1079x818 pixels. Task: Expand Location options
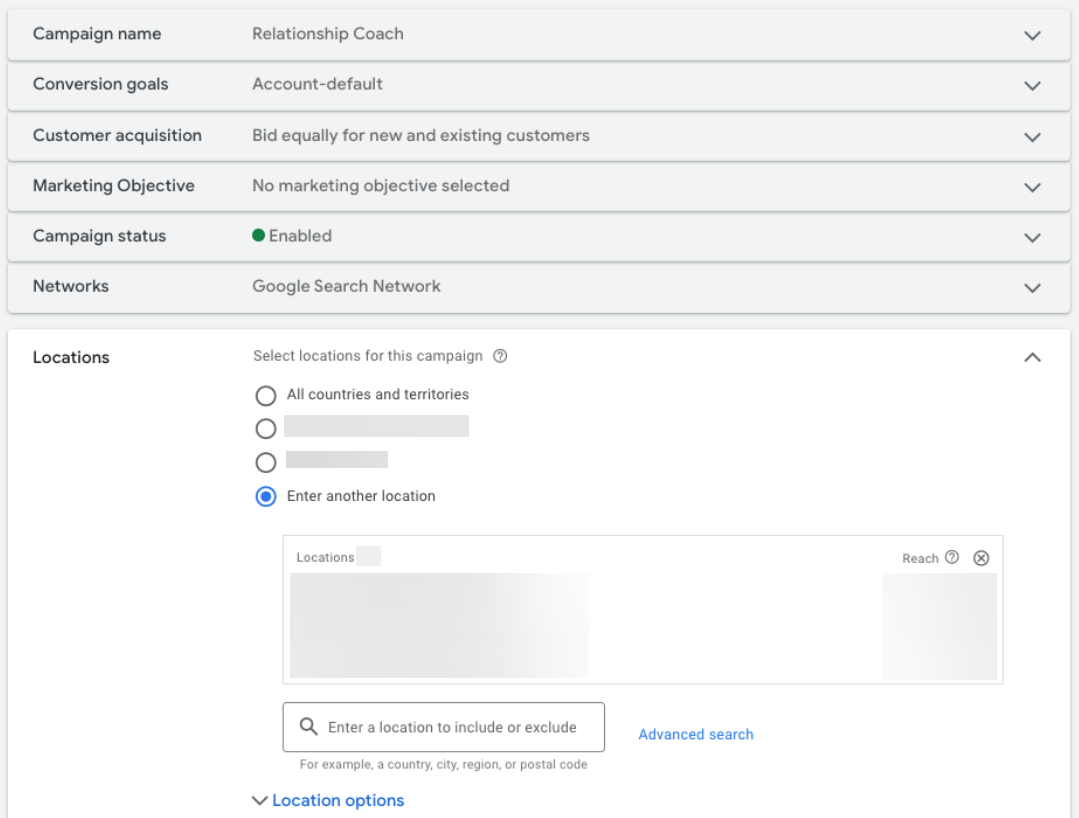point(329,801)
